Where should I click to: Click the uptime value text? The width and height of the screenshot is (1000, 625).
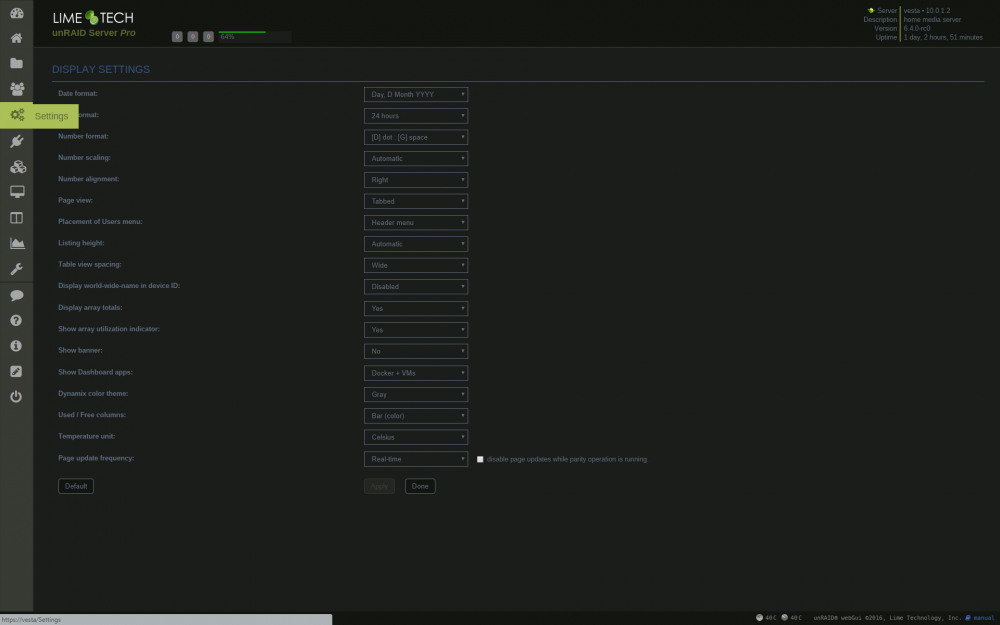pos(943,38)
